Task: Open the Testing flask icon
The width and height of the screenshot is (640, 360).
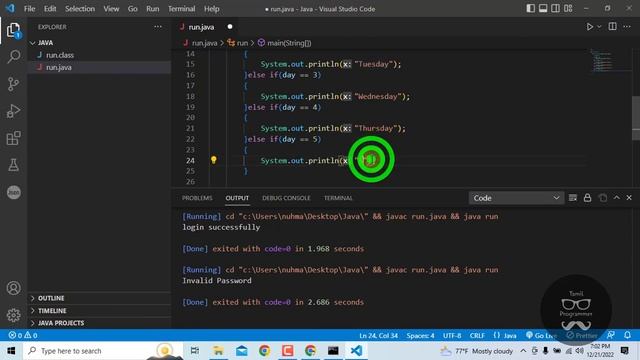Action: [x=13, y=165]
